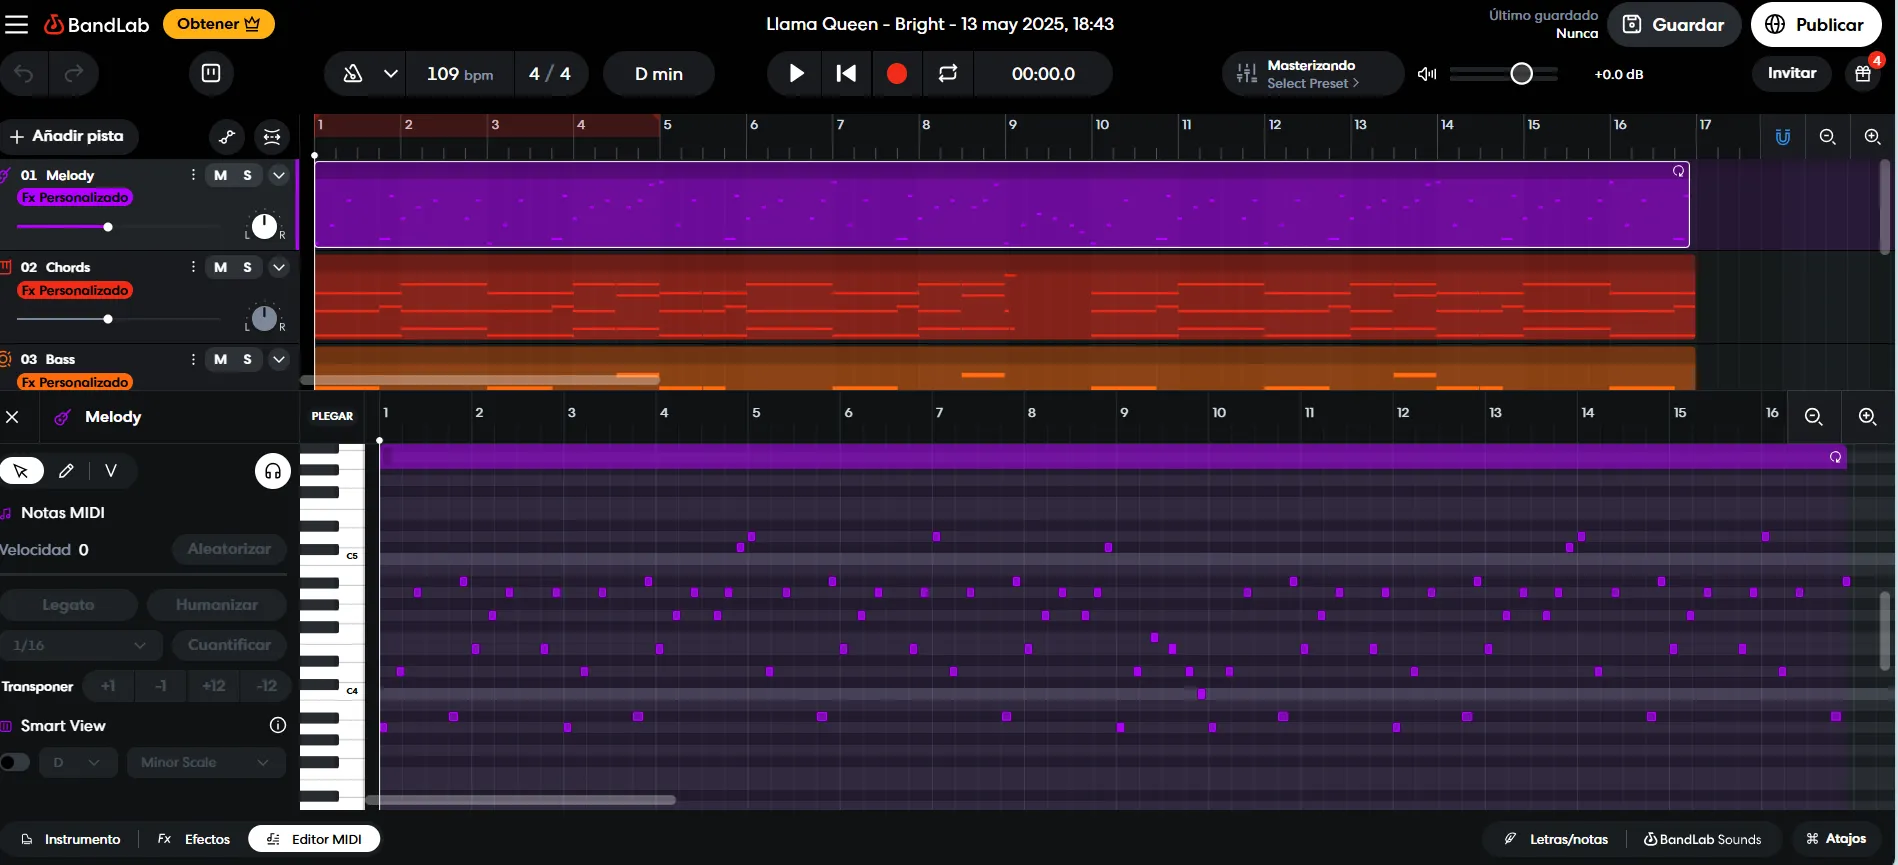Solo the 03 Bass track
This screenshot has width=1898, height=865.
pos(247,359)
